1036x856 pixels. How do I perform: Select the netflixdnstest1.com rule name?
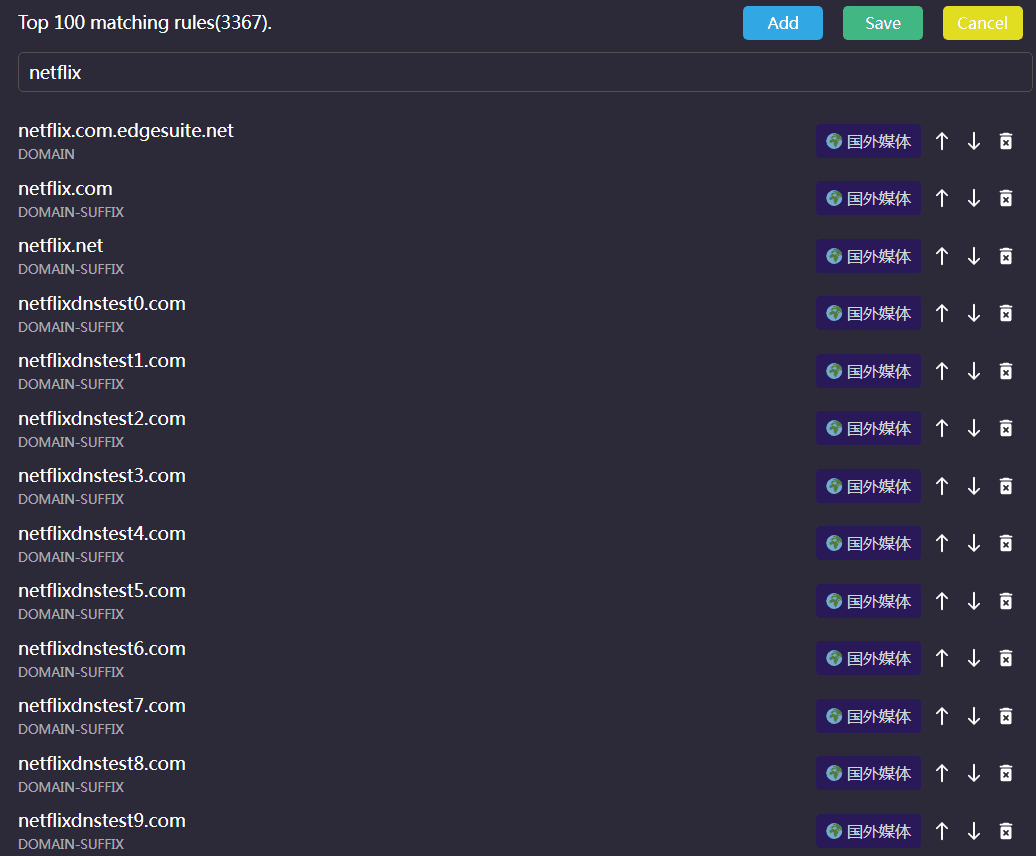(x=102, y=361)
